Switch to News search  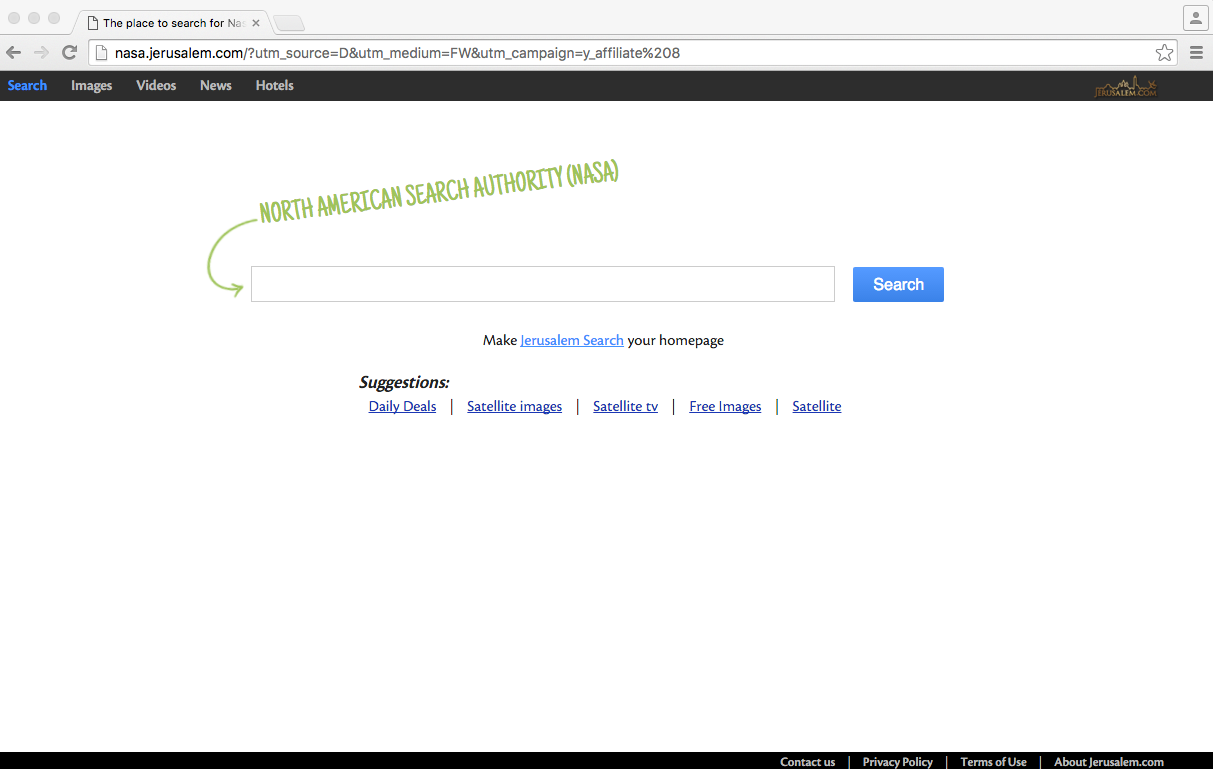(x=216, y=86)
